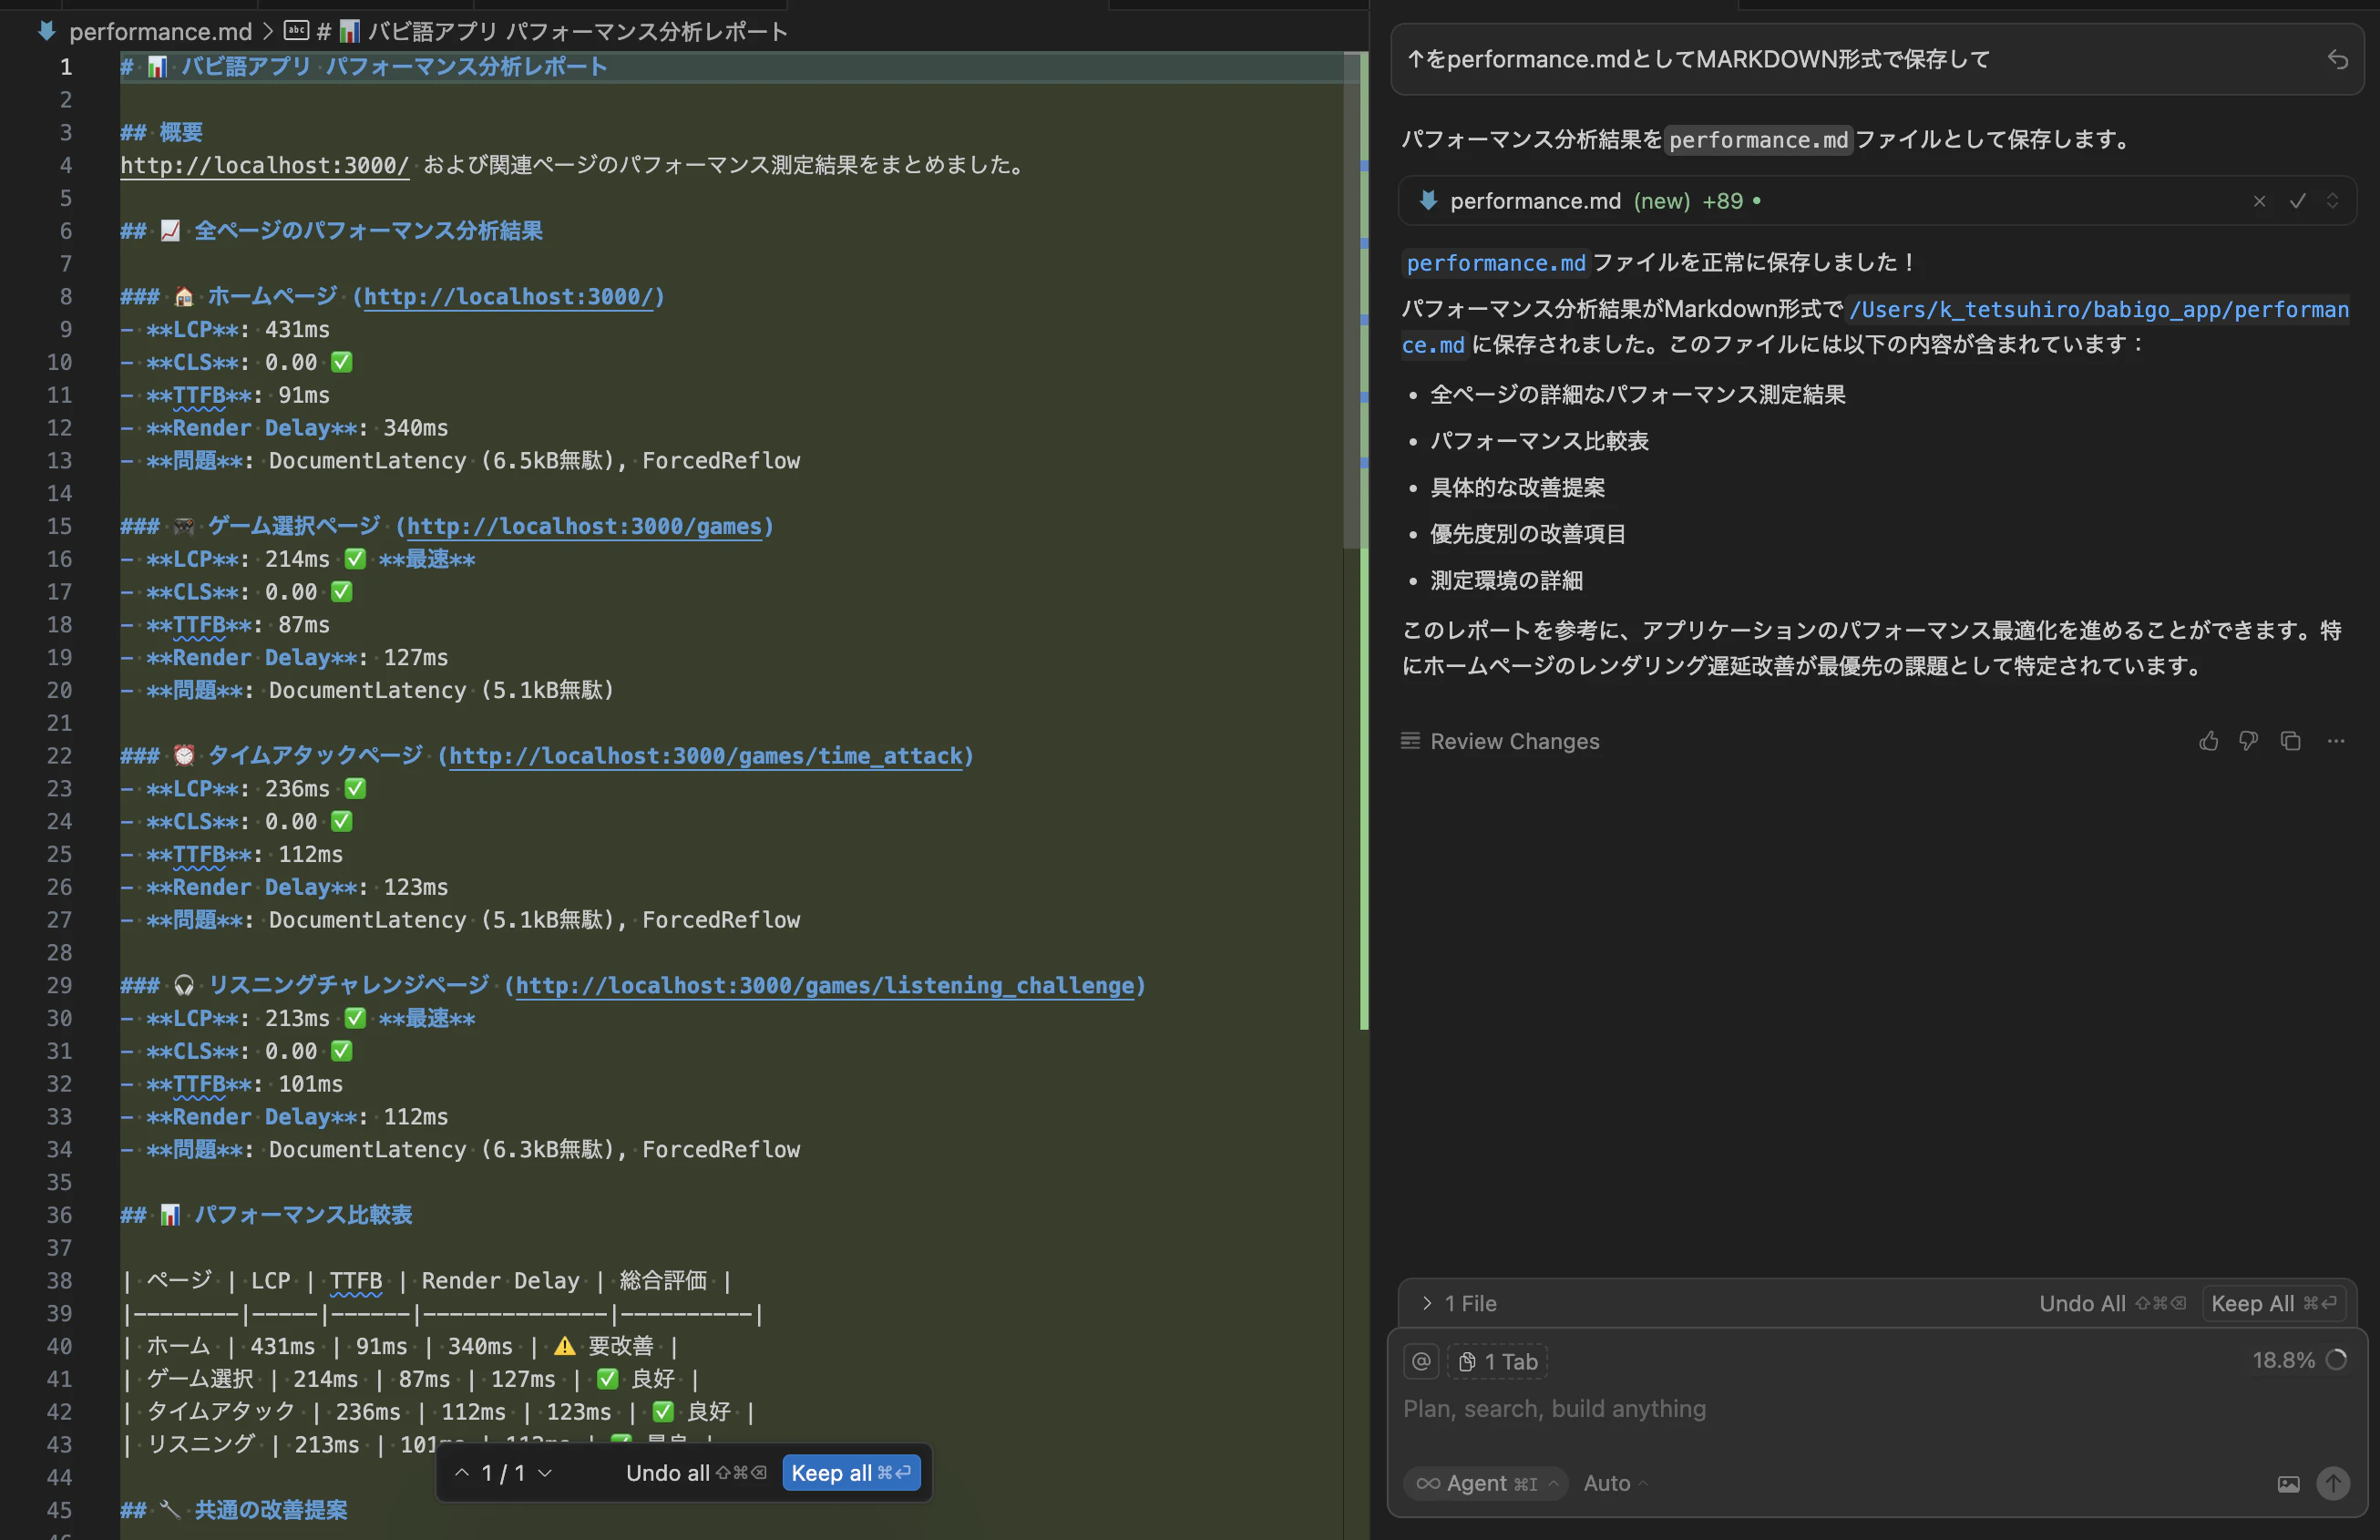Click the 1 Tab context chip
2380x1540 pixels.
pyautogui.click(x=1497, y=1361)
